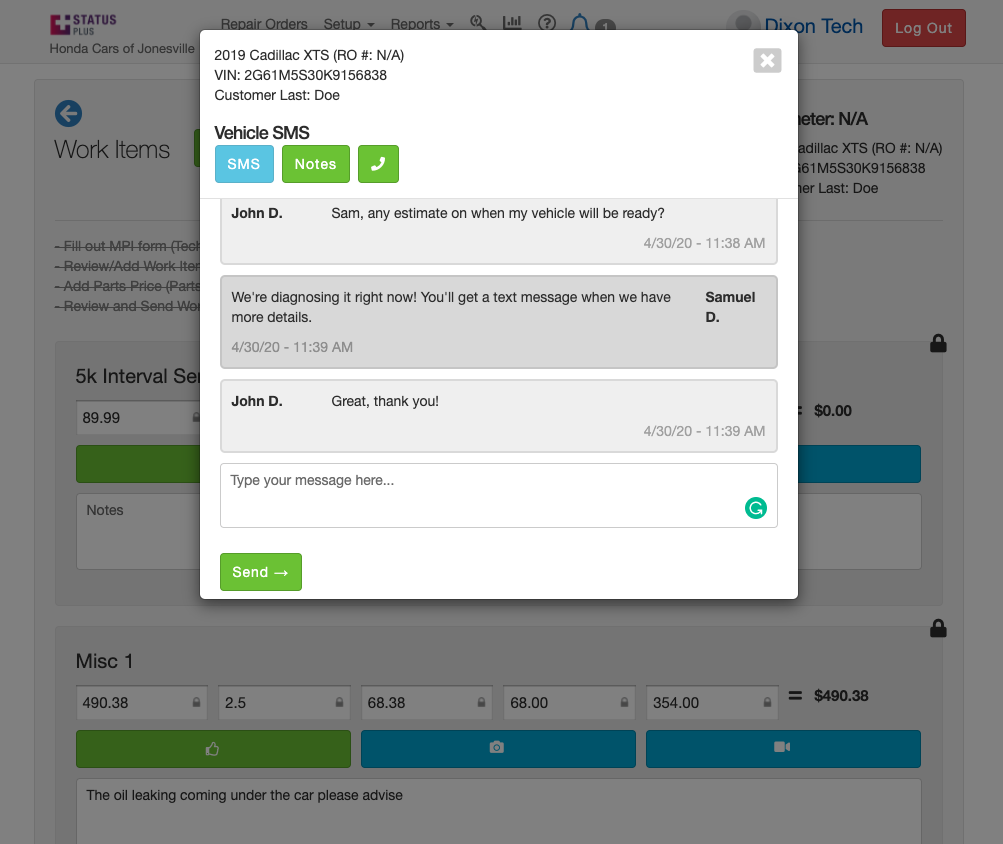Image resolution: width=1003 pixels, height=844 pixels.
Task: Click the Grammarly icon in message box
Action: point(755,508)
